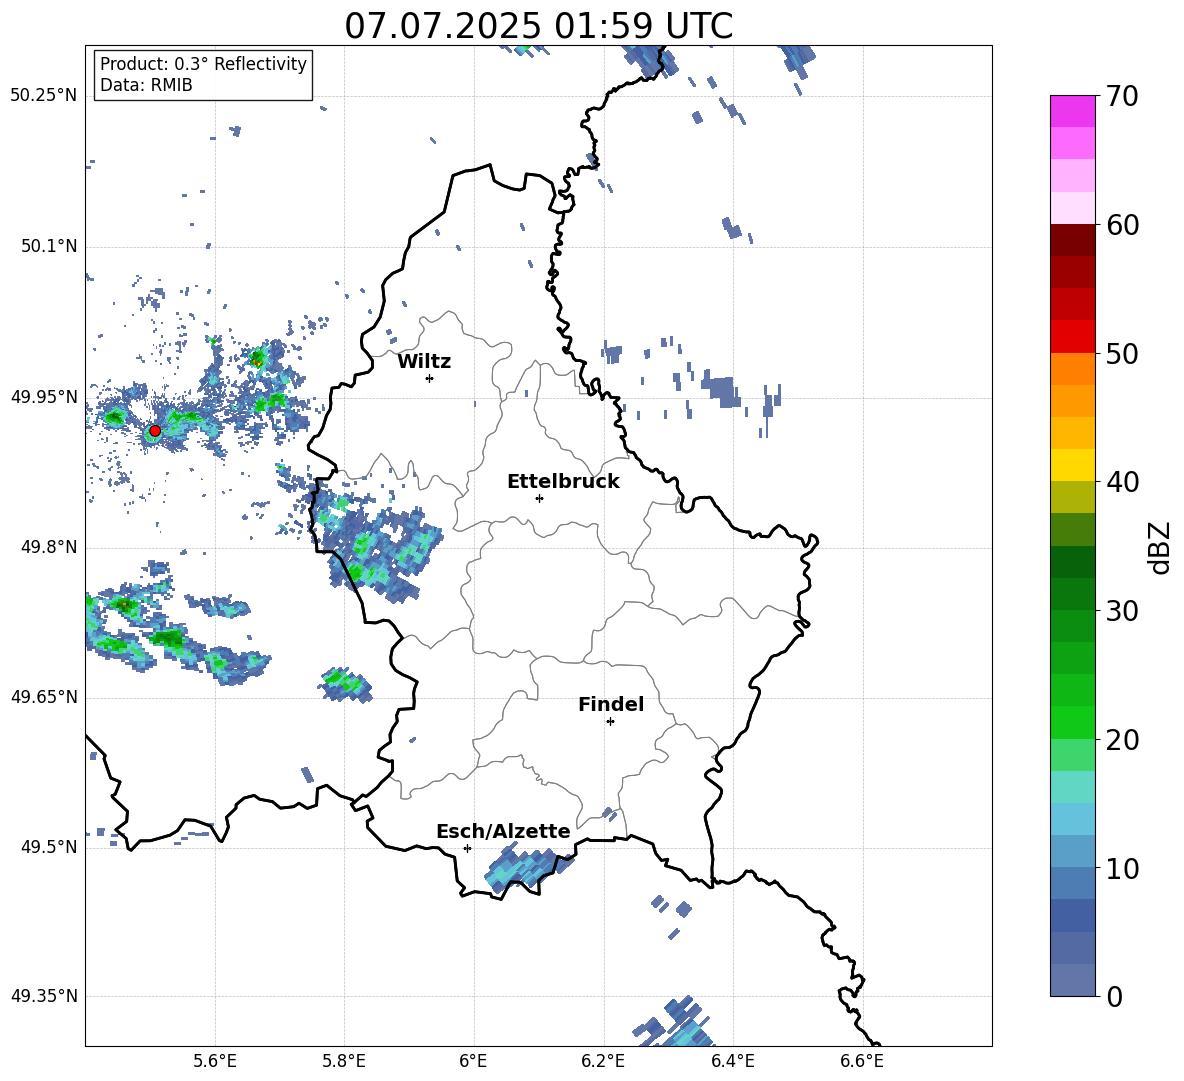Click the colorbar 50 tick label
This screenshot has height=1081, width=1184.
point(1123,353)
